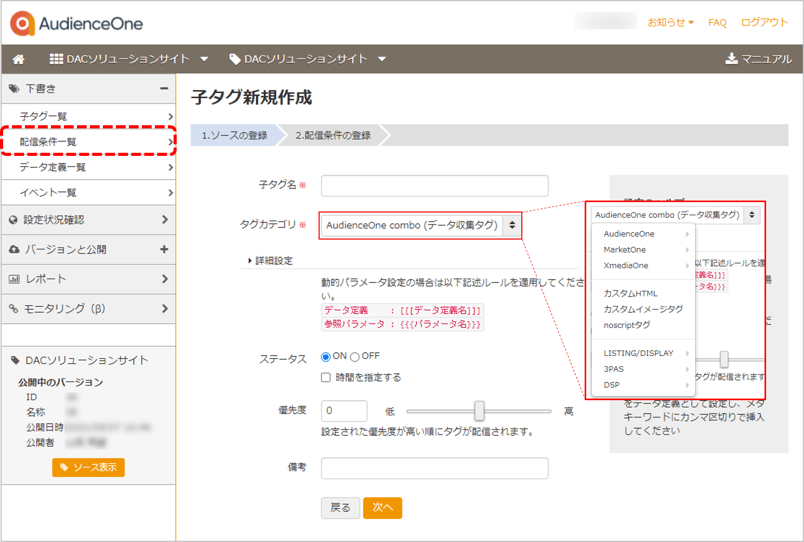Choose カスタムイメージタグ in category menu

pyautogui.click(x=644, y=309)
